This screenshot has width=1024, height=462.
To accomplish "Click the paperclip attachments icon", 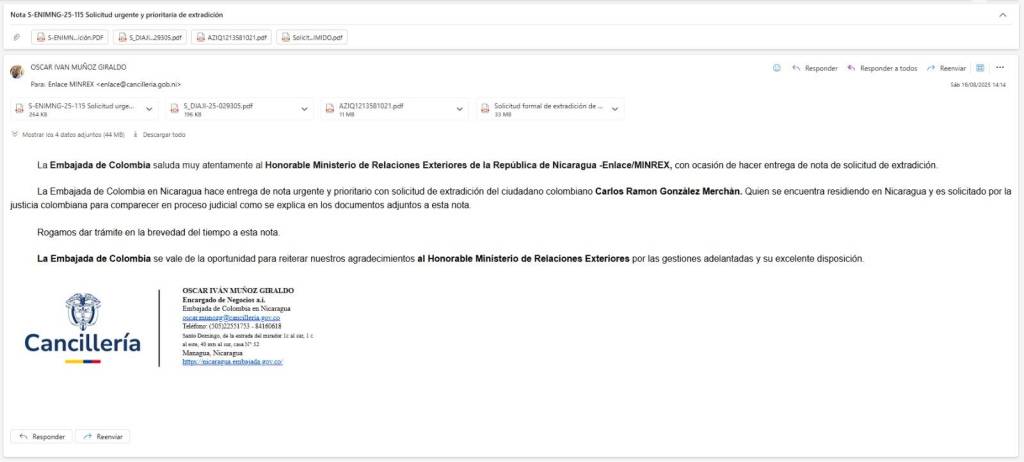I will tap(17, 38).
